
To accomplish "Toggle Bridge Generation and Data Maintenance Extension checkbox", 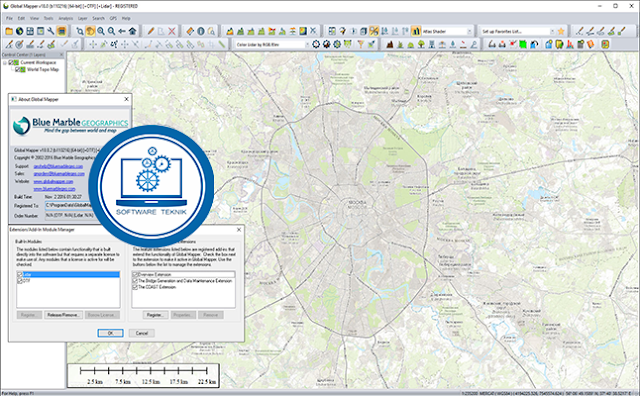I will tap(135, 281).
